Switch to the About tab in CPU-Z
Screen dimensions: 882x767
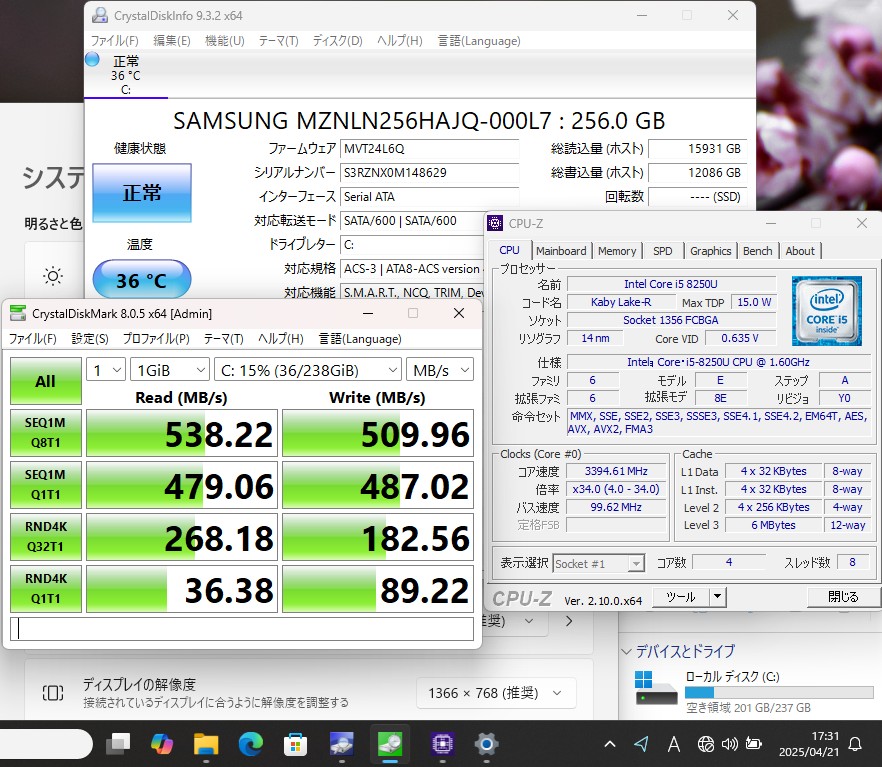(x=800, y=251)
